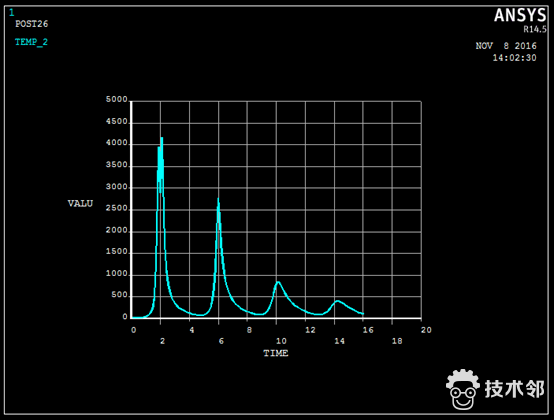
Task: Click the small fourth peak near time 14
Action: coord(337,301)
